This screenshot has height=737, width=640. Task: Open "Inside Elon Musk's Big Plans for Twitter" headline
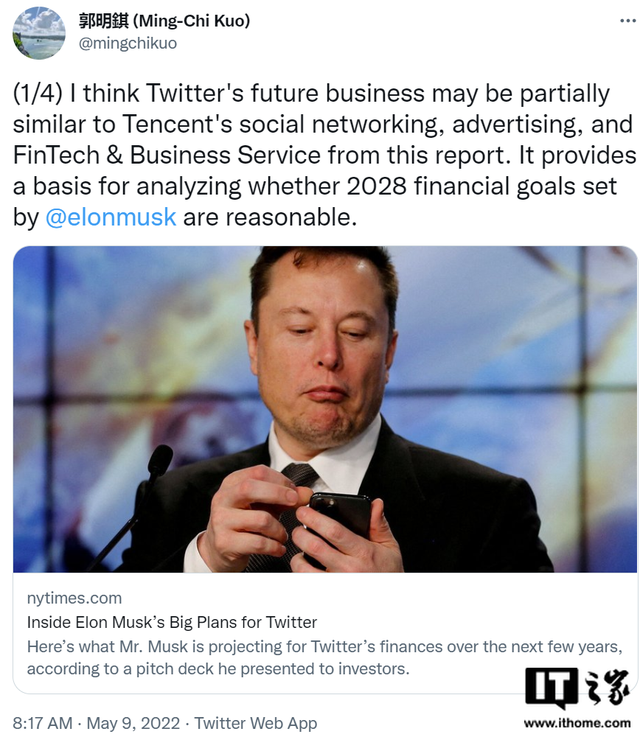click(x=172, y=622)
